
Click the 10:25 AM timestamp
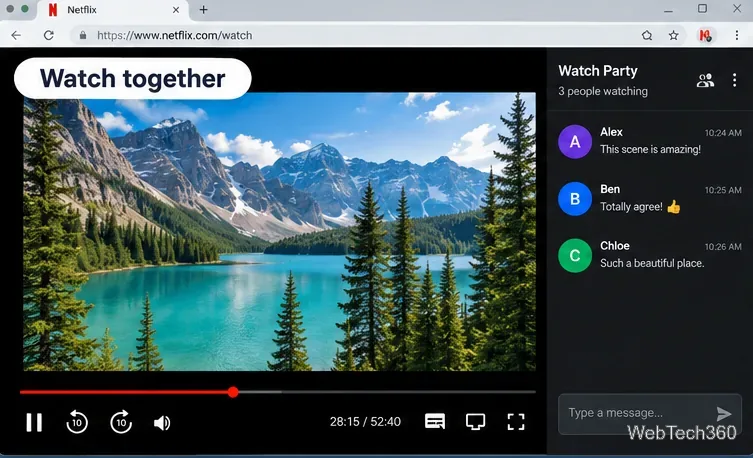pos(723,190)
